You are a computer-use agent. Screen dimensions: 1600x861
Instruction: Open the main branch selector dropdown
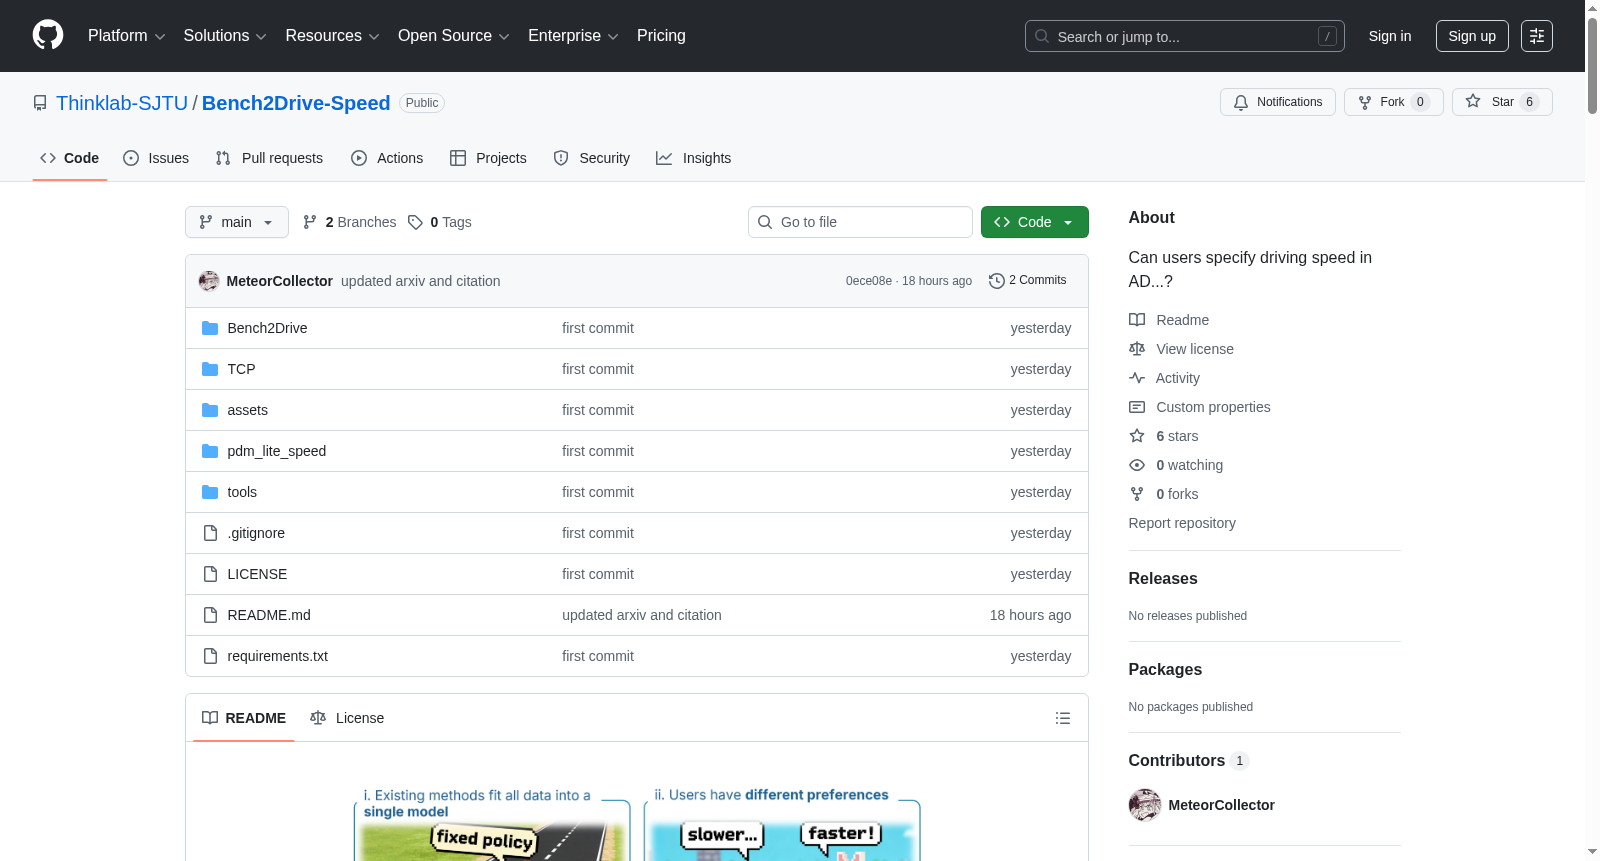point(237,222)
